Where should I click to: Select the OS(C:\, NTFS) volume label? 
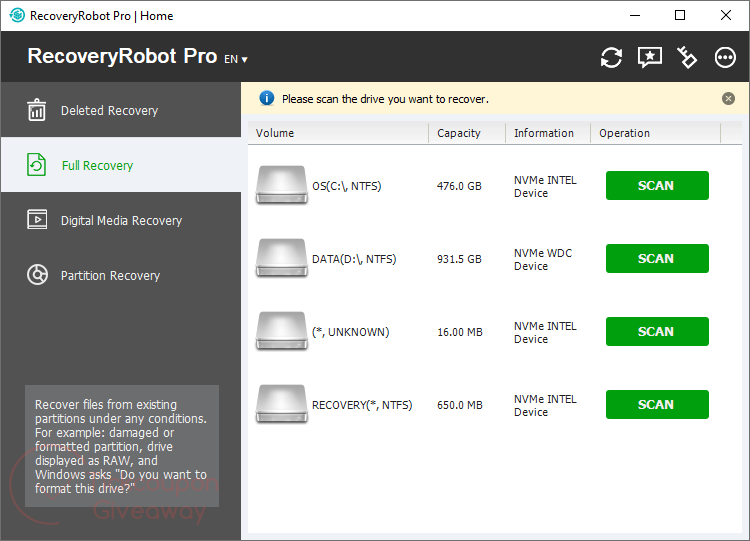[x=347, y=186]
